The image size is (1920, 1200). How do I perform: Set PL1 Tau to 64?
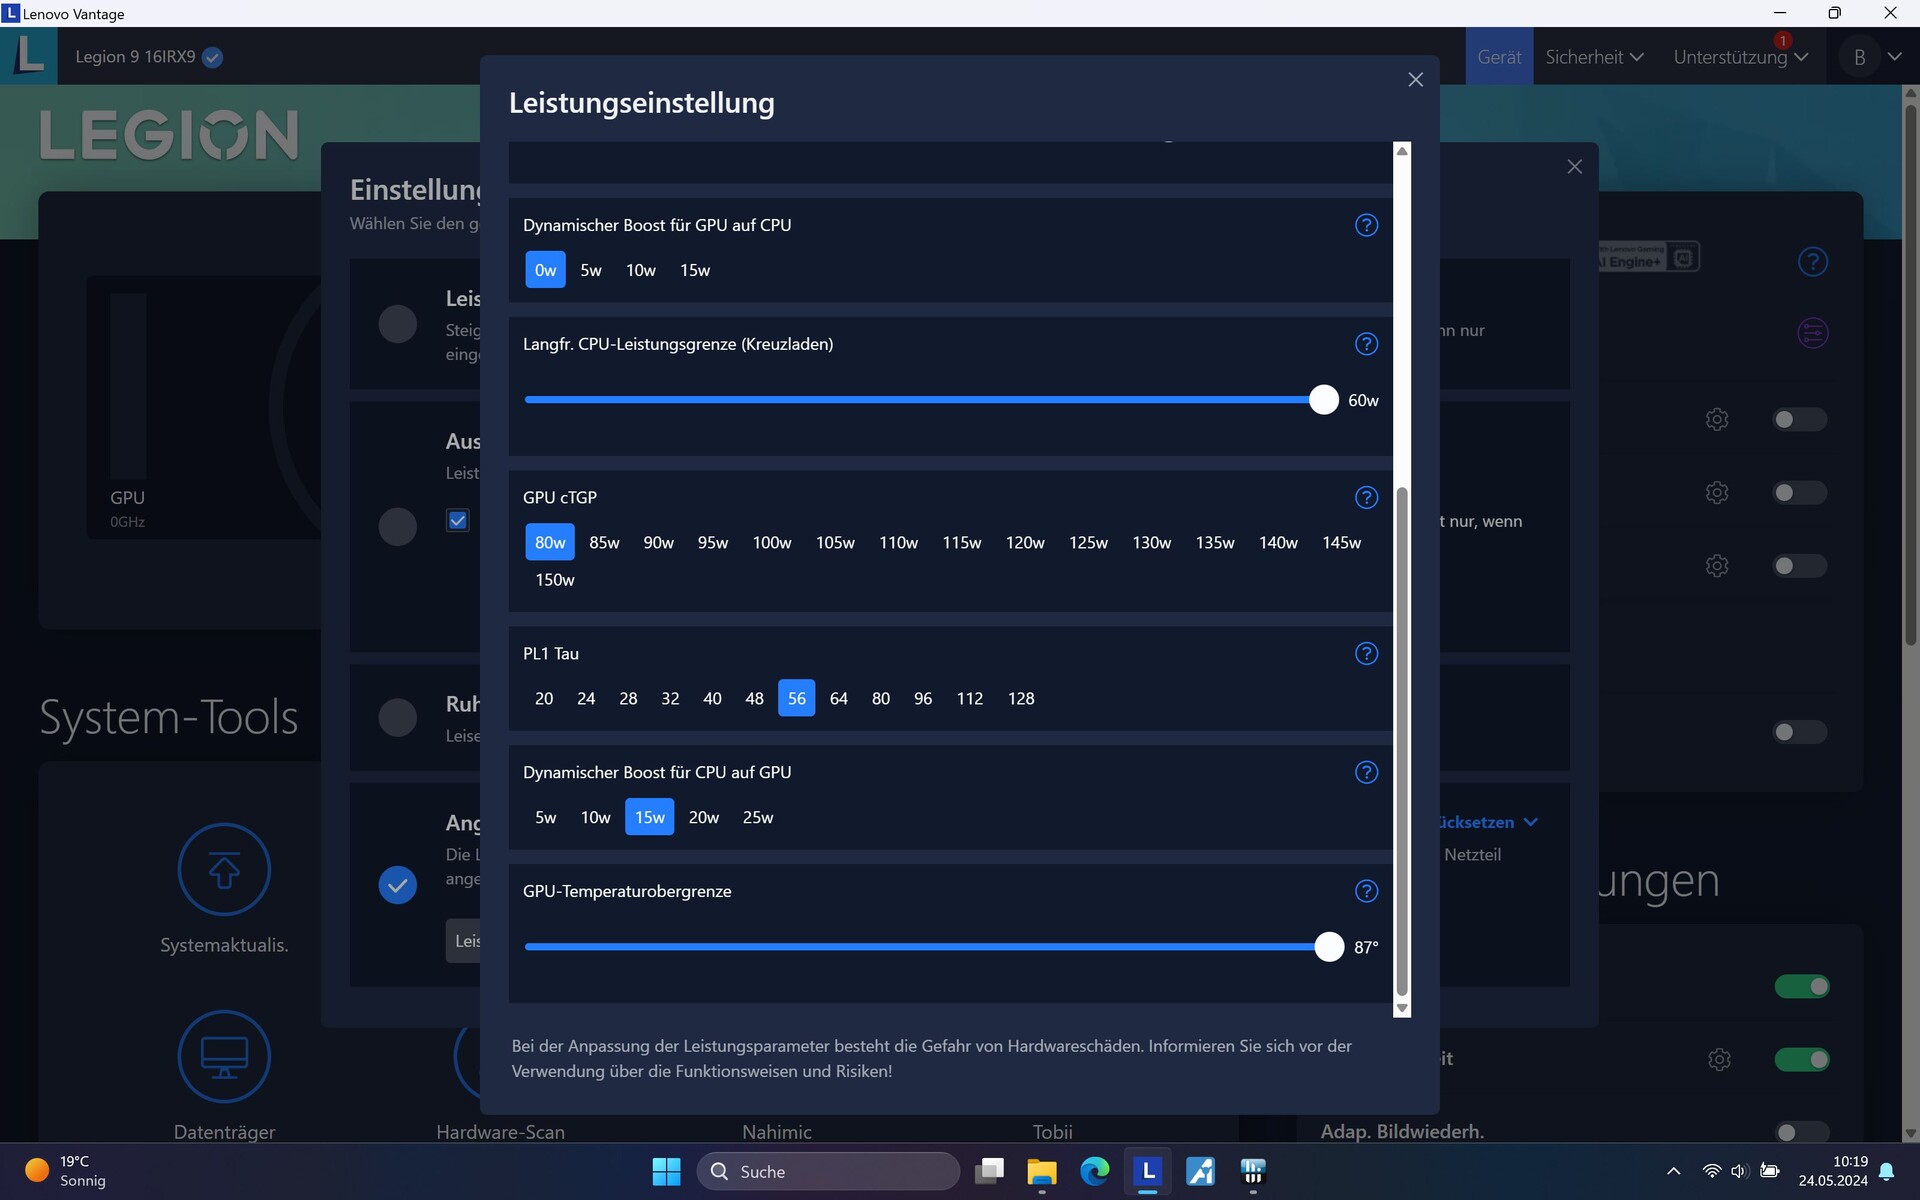(838, 698)
